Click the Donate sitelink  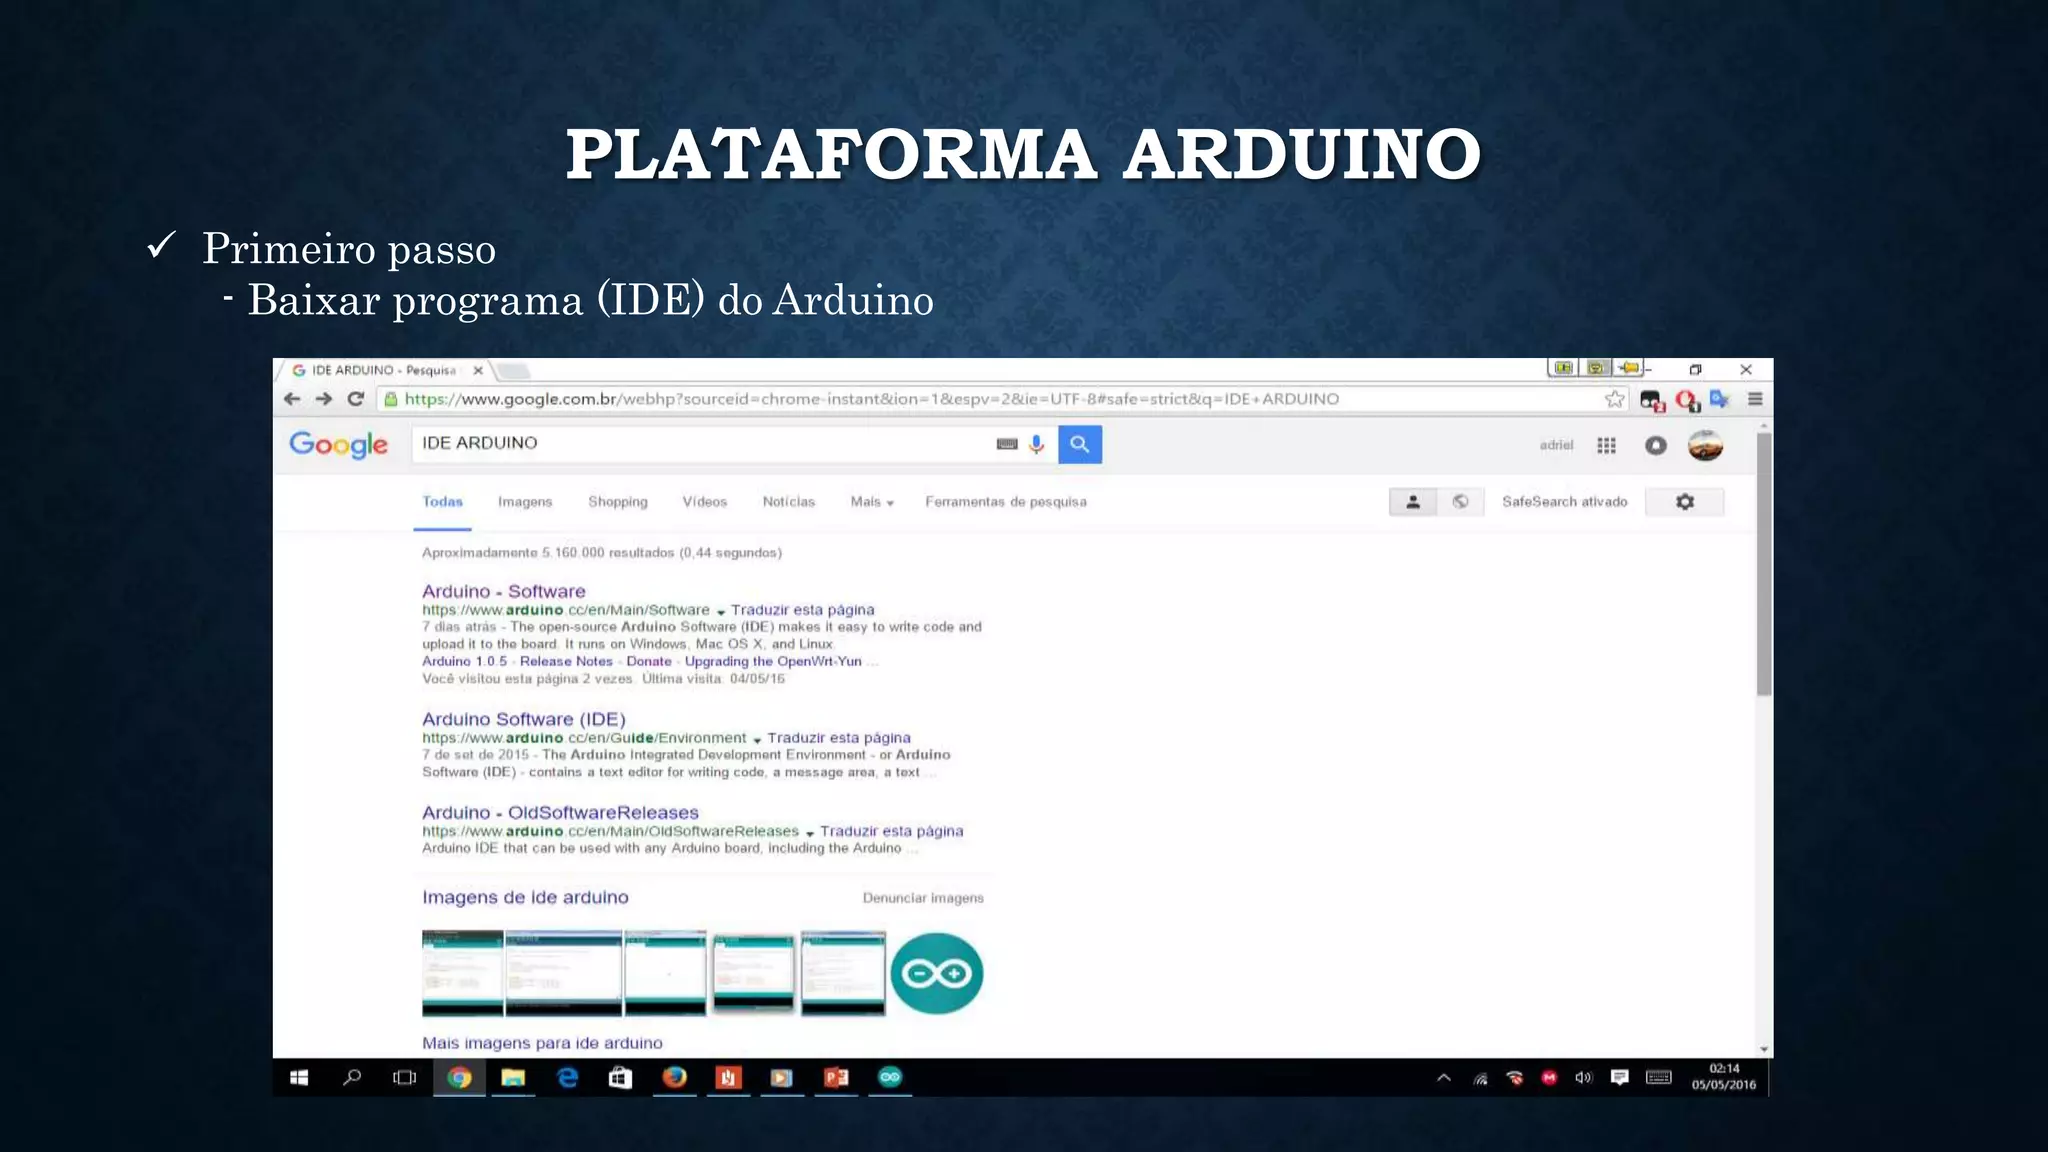(649, 661)
